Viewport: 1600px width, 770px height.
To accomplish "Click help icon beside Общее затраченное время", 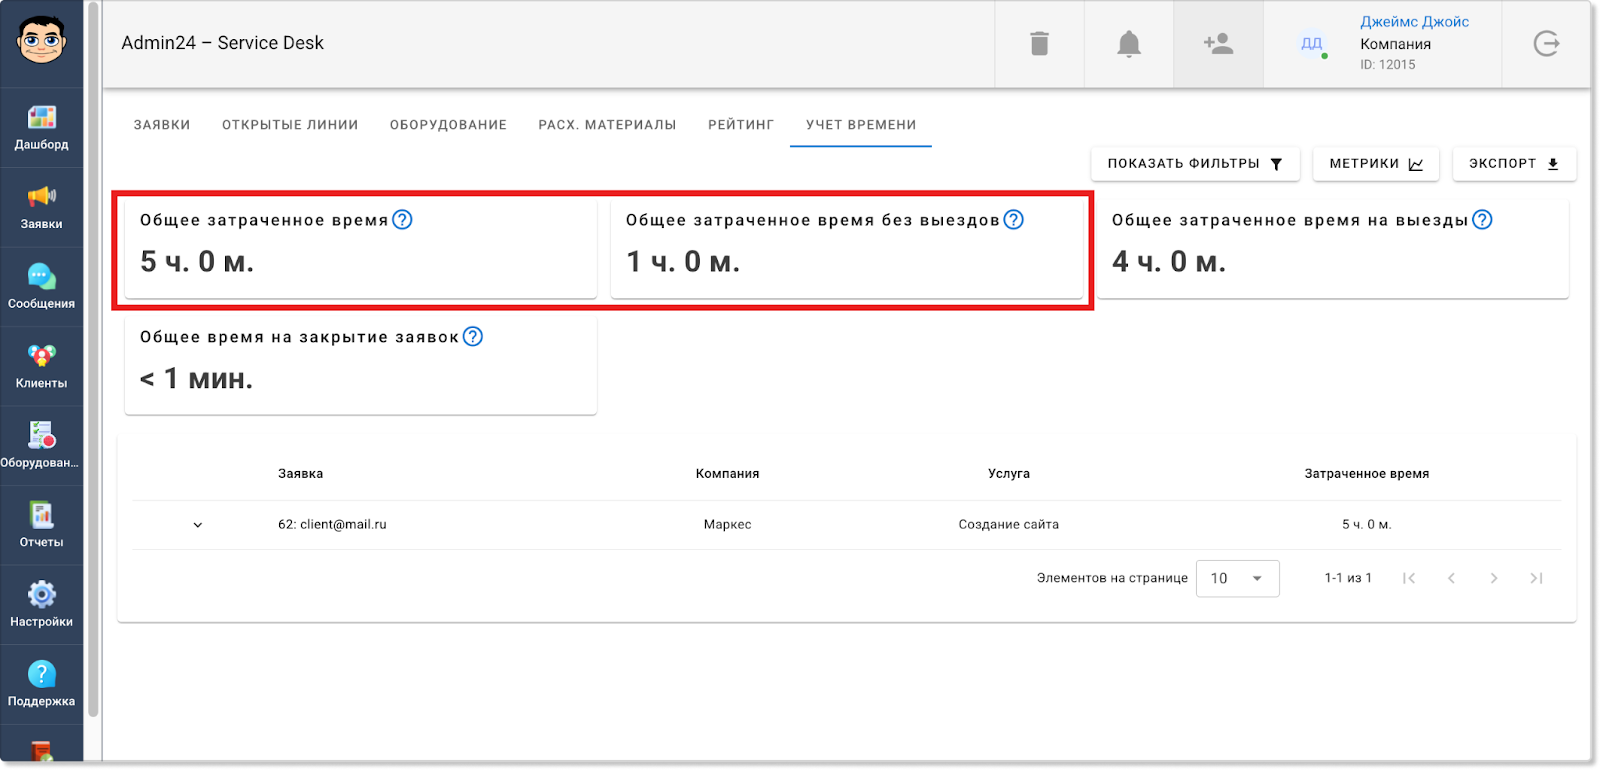I will 402,220.
